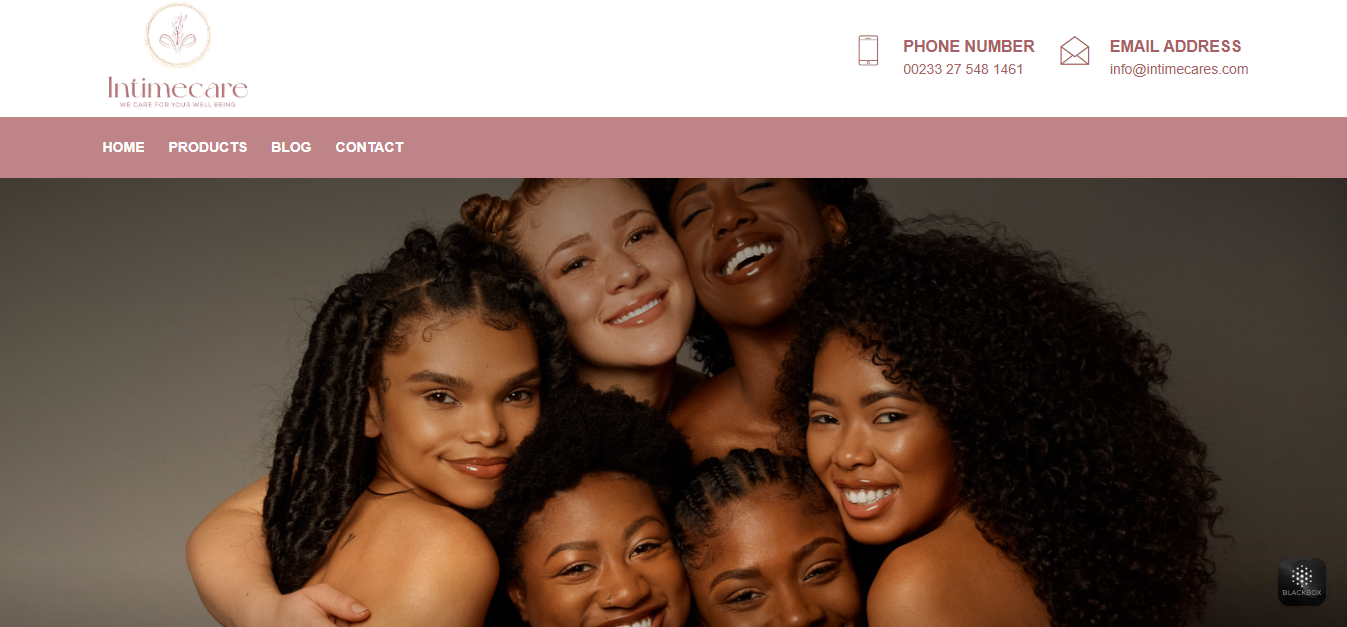The width and height of the screenshot is (1347, 627).
Task: Select the PHONE NUMBER heading
Action: [968, 46]
